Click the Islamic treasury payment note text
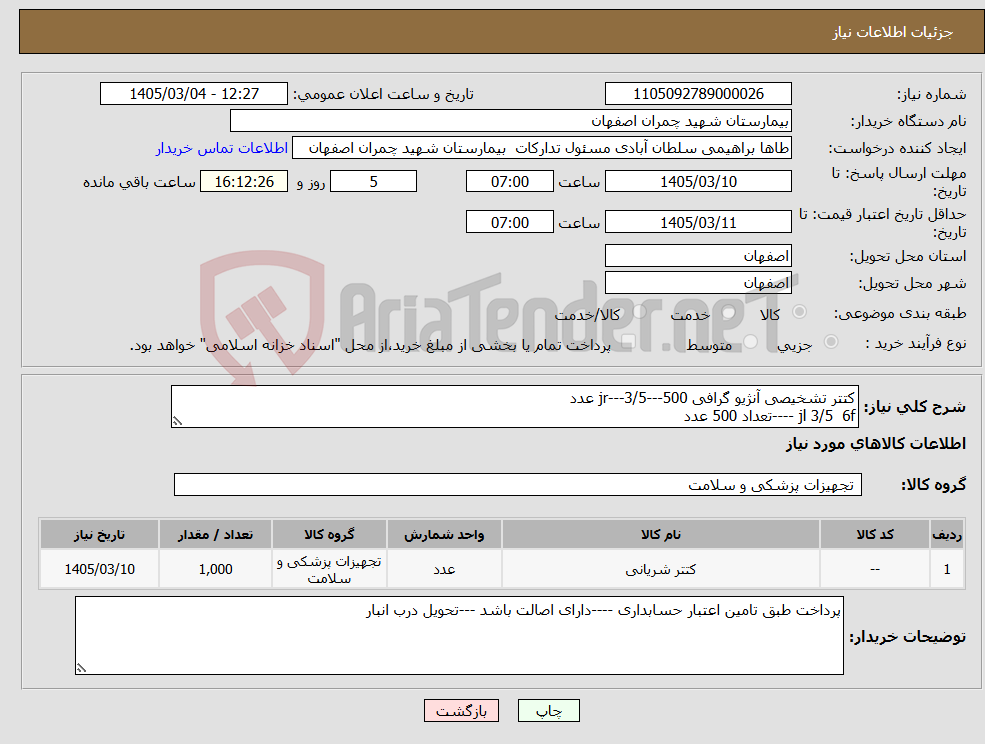985x744 pixels. pos(370,345)
